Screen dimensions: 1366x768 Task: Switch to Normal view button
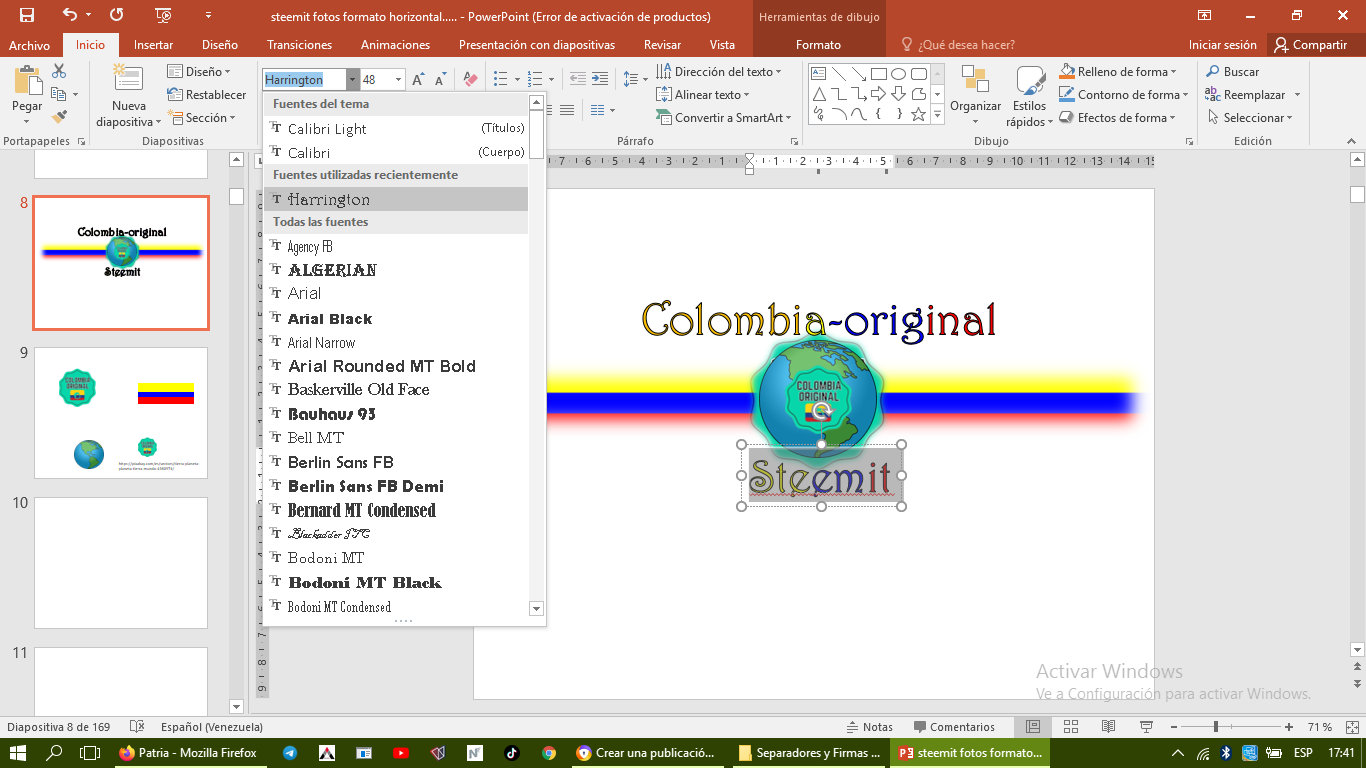click(x=1034, y=727)
